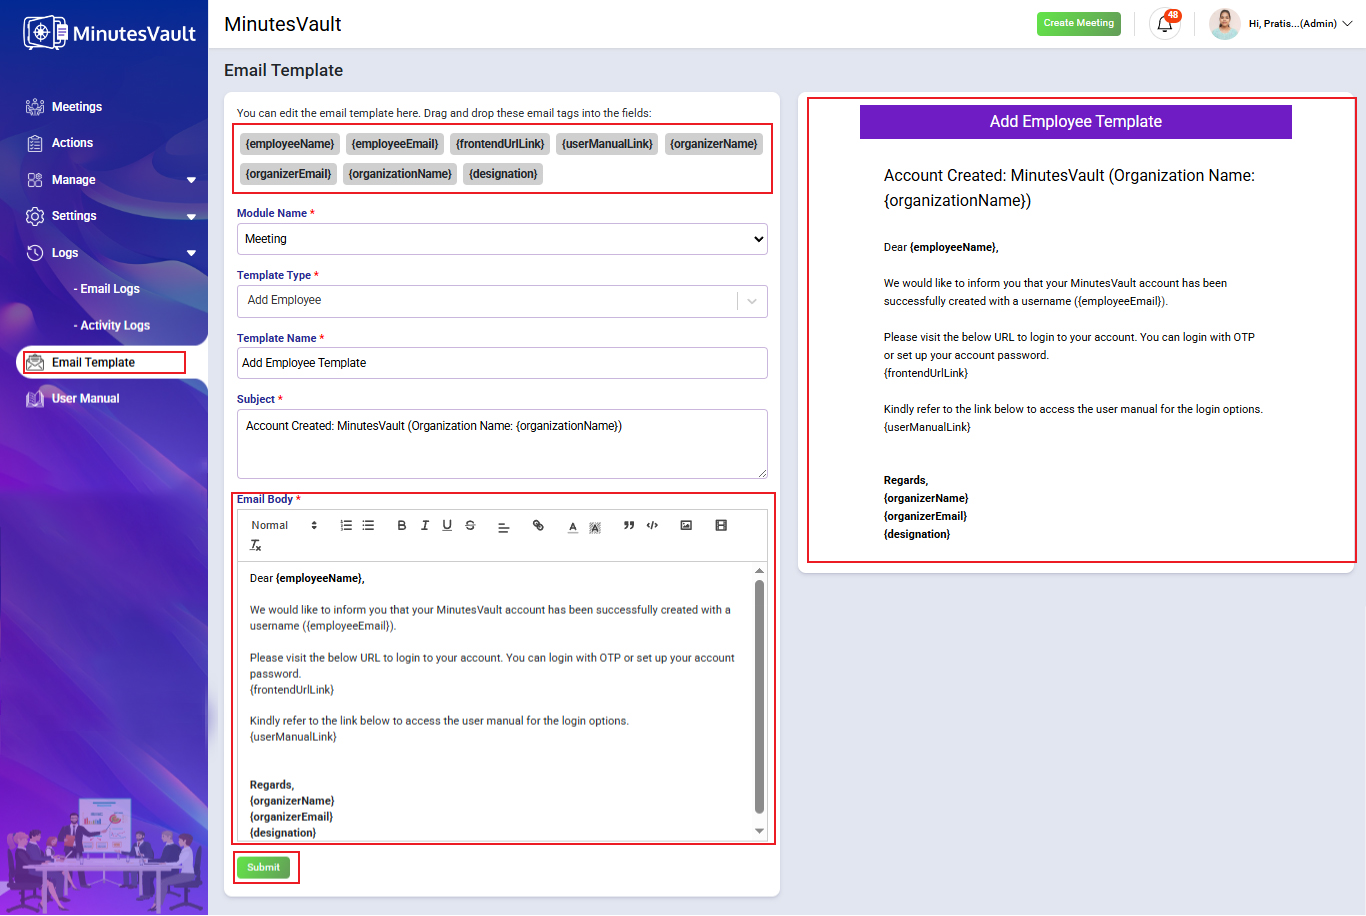This screenshot has width=1366, height=916.
Task: Select the {organizerEmail} tag
Action: (x=288, y=174)
